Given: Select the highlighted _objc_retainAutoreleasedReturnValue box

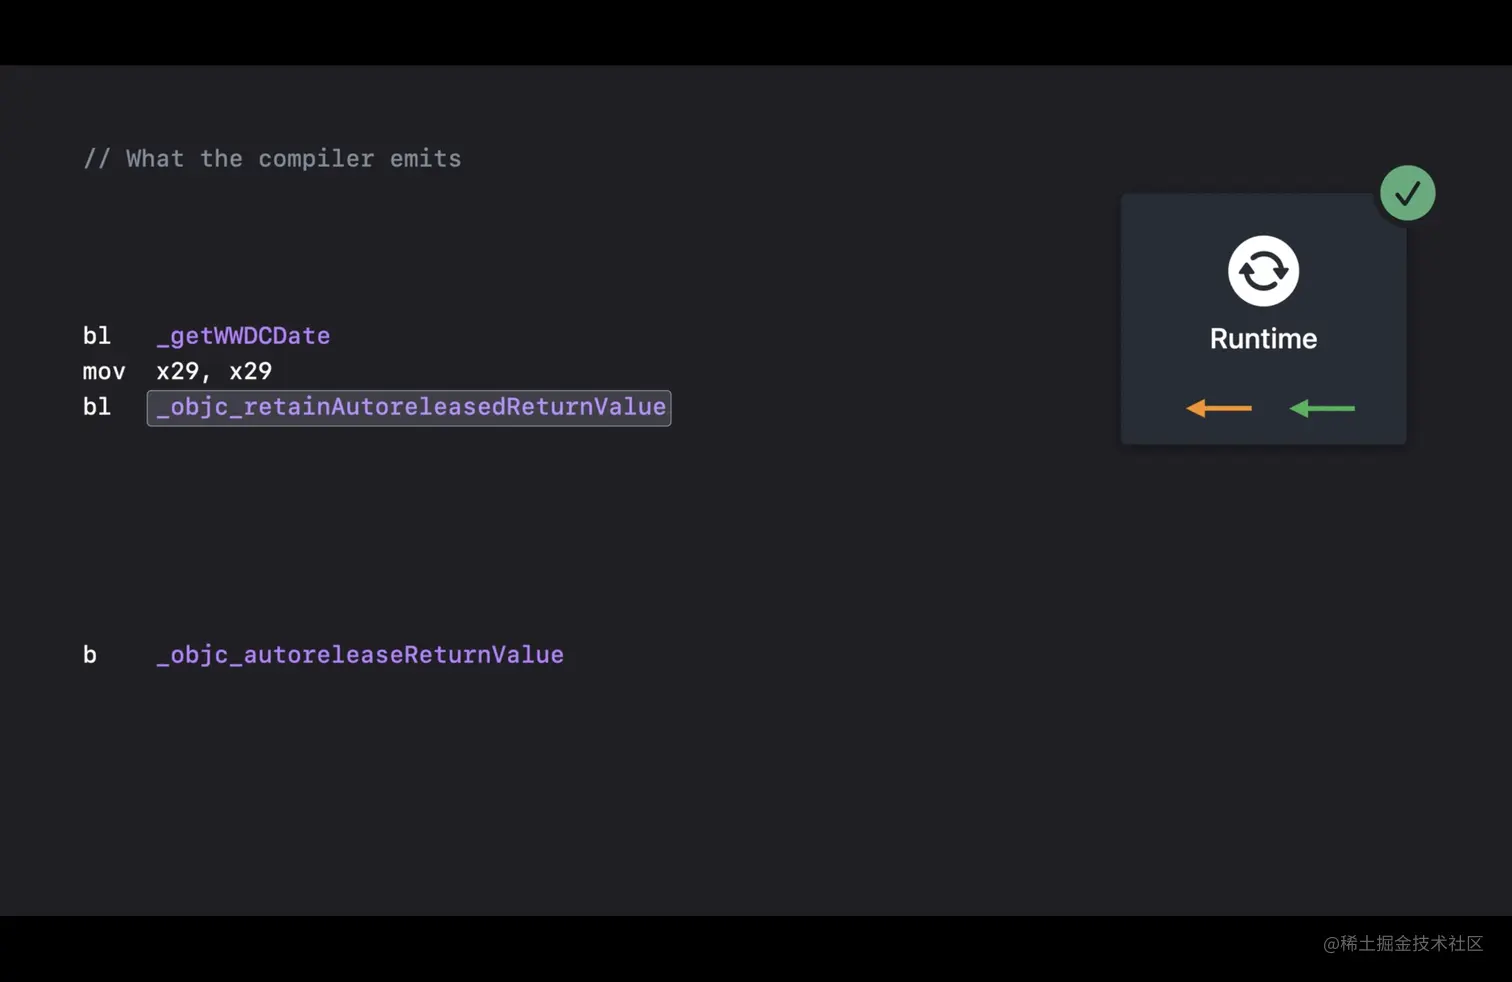Looking at the screenshot, I should coord(409,408).
